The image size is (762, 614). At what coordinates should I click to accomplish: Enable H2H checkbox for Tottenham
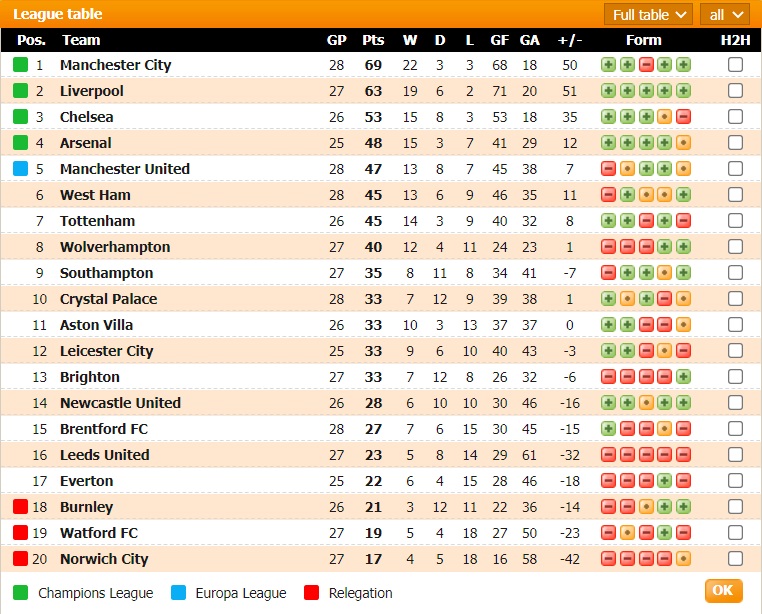point(735,221)
